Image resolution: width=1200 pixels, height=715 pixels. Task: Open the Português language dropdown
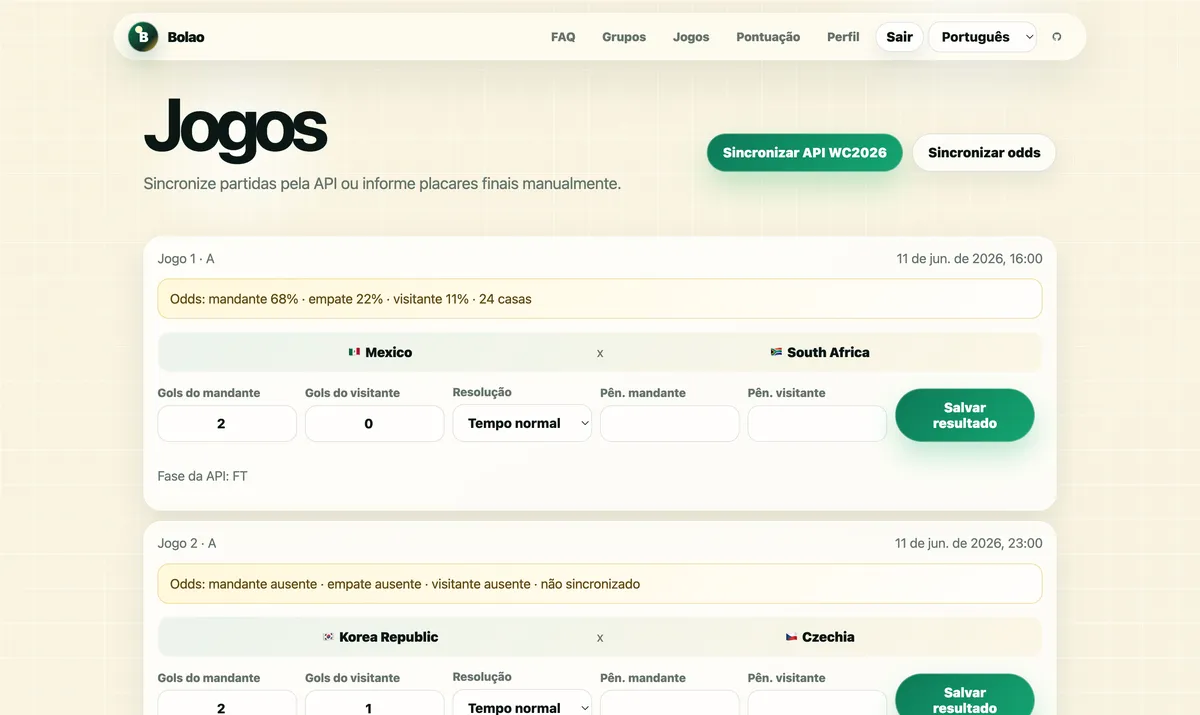coord(983,37)
